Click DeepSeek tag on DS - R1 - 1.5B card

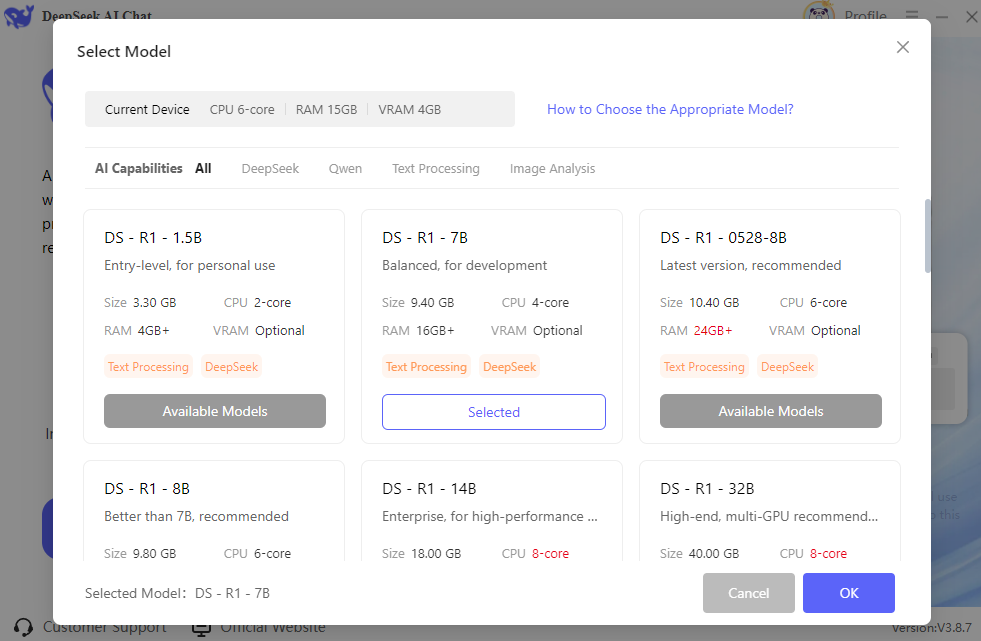click(x=231, y=366)
